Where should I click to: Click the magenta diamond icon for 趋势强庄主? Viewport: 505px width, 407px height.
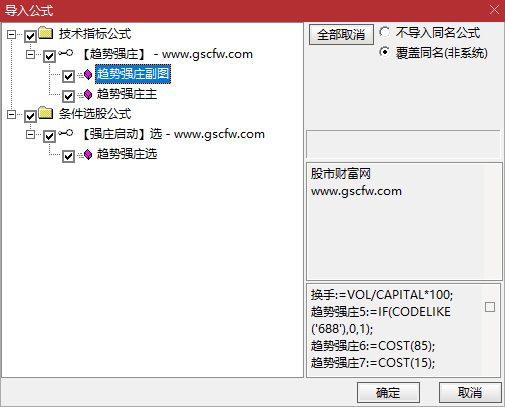(x=87, y=94)
